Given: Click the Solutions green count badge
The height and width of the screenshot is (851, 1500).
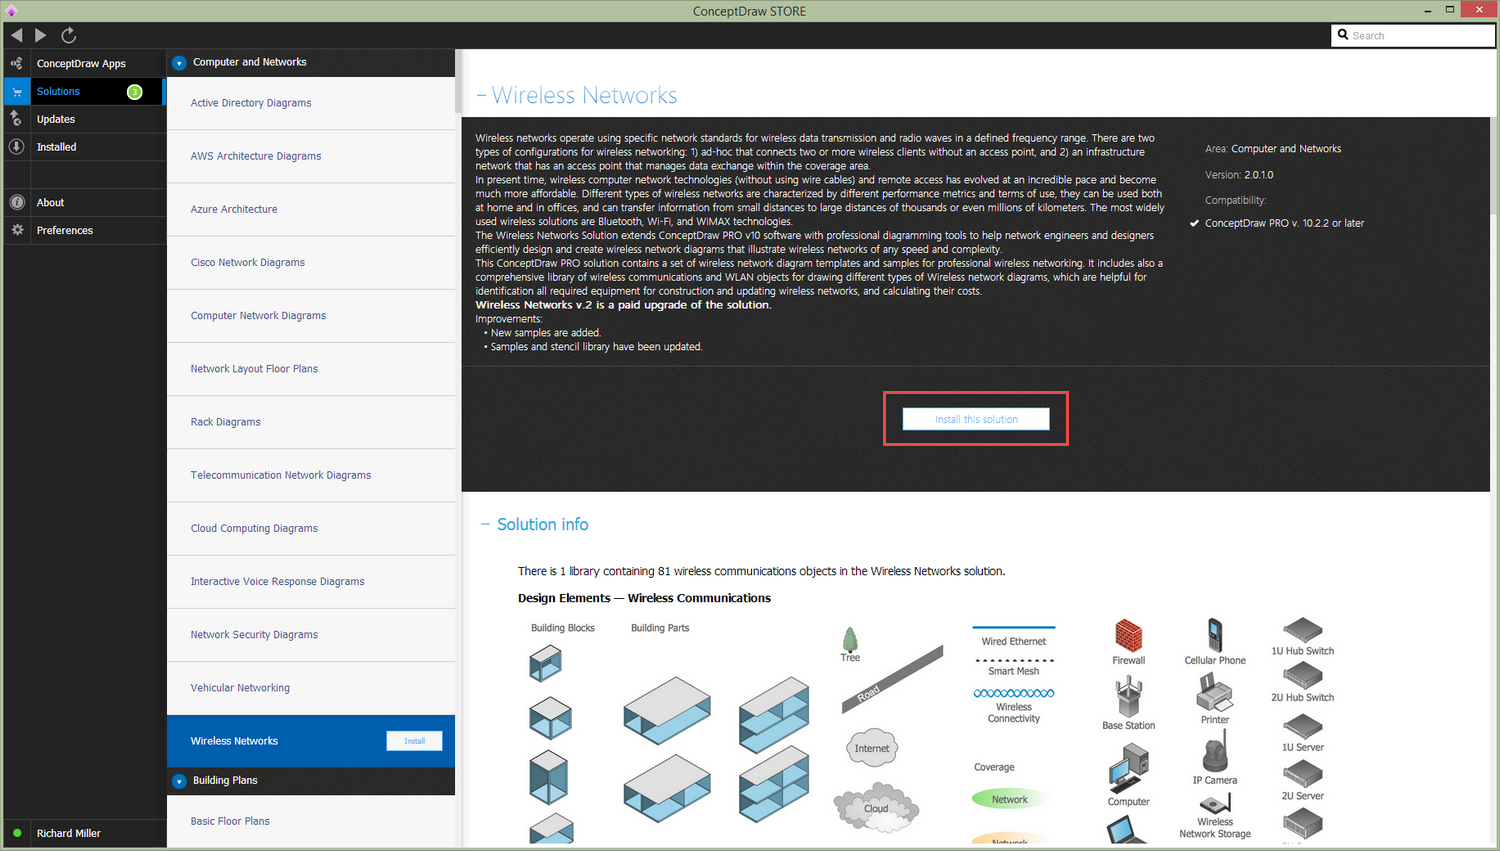Looking at the screenshot, I should click(x=135, y=92).
